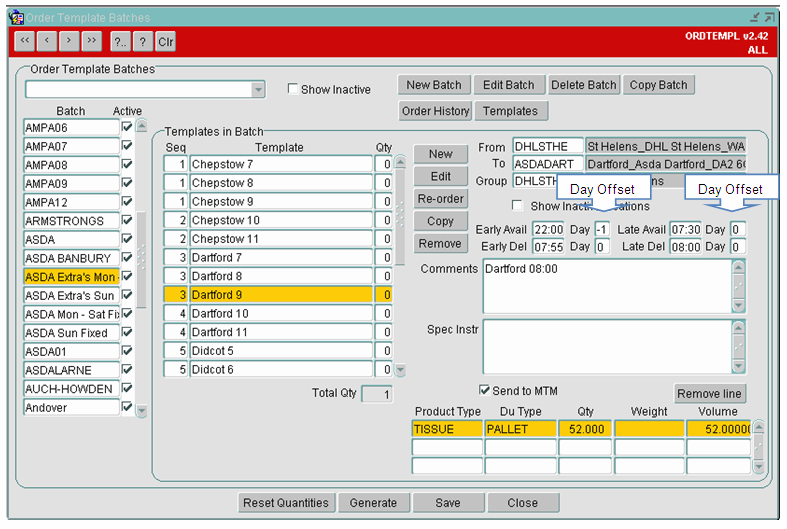Screen dimensions: 787x529
Task: Click From field DHLSTHE
Action: pyautogui.click(x=548, y=146)
